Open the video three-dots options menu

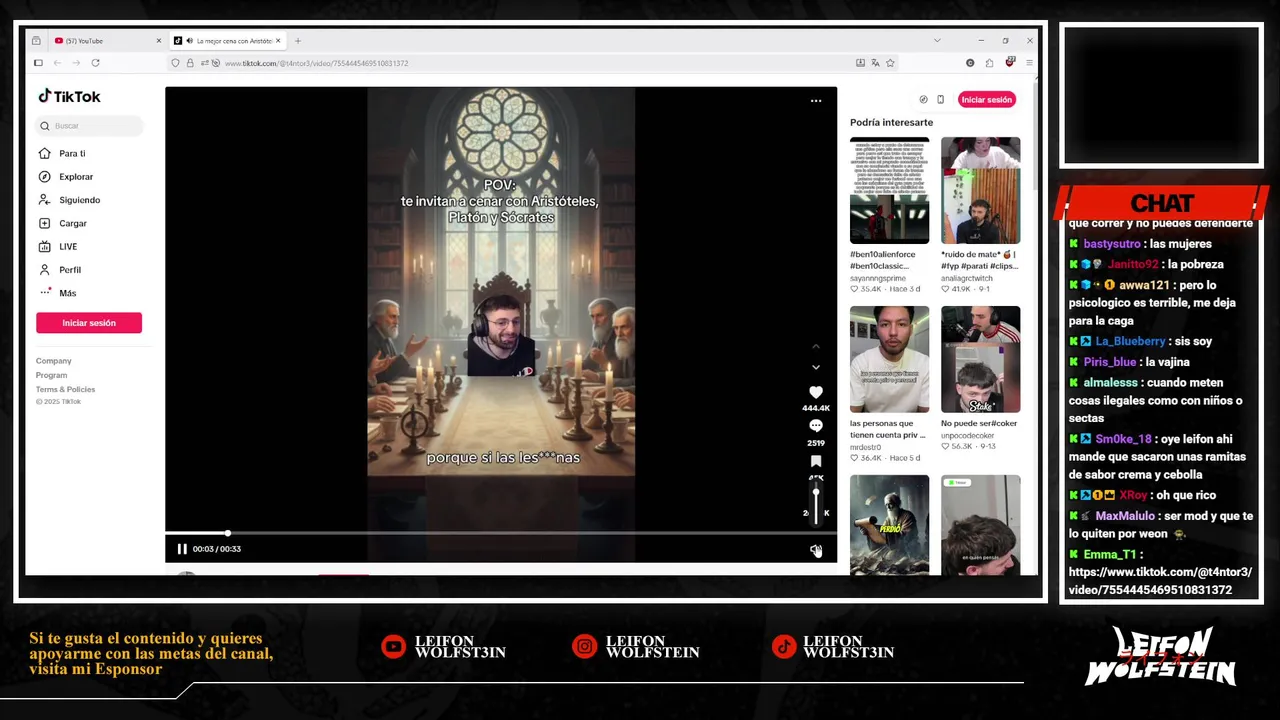pos(816,100)
